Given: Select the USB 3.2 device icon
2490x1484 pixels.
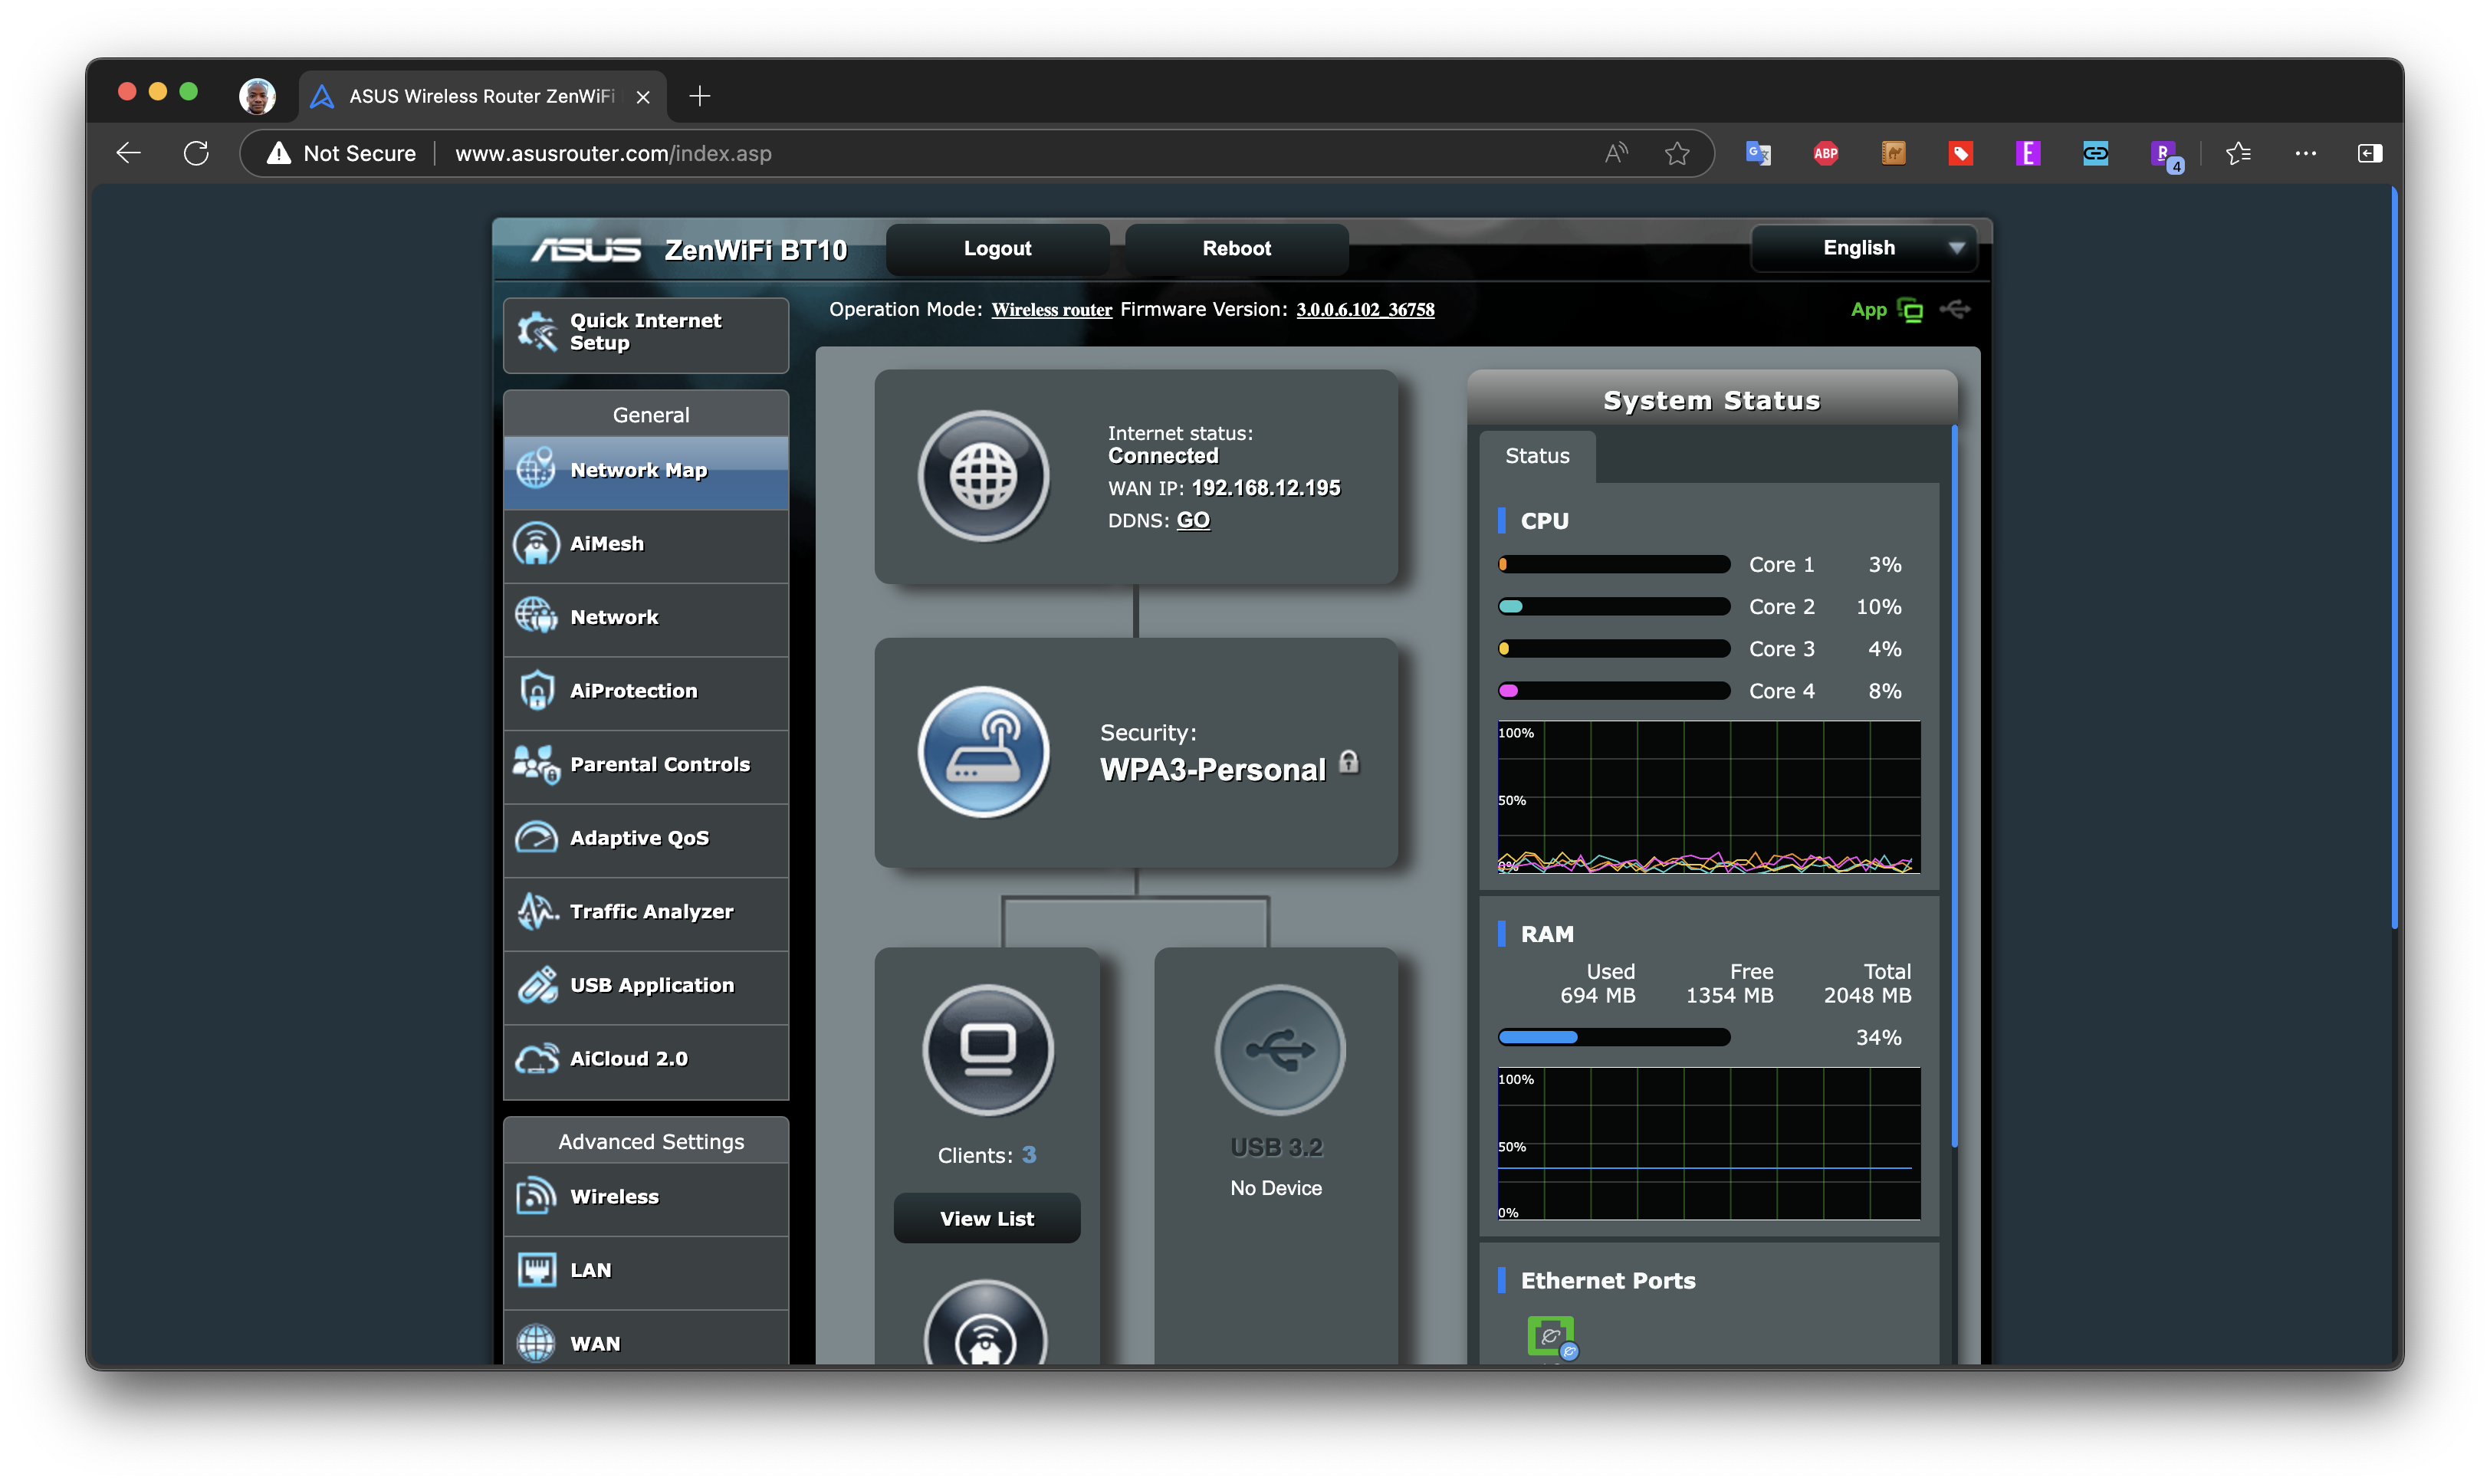Looking at the screenshot, I should (x=1279, y=1049).
